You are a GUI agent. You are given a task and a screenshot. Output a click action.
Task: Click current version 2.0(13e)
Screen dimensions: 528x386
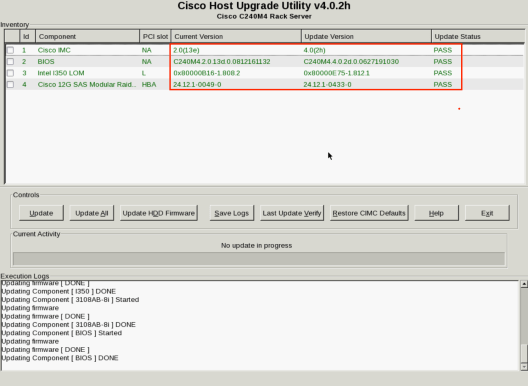186,50
